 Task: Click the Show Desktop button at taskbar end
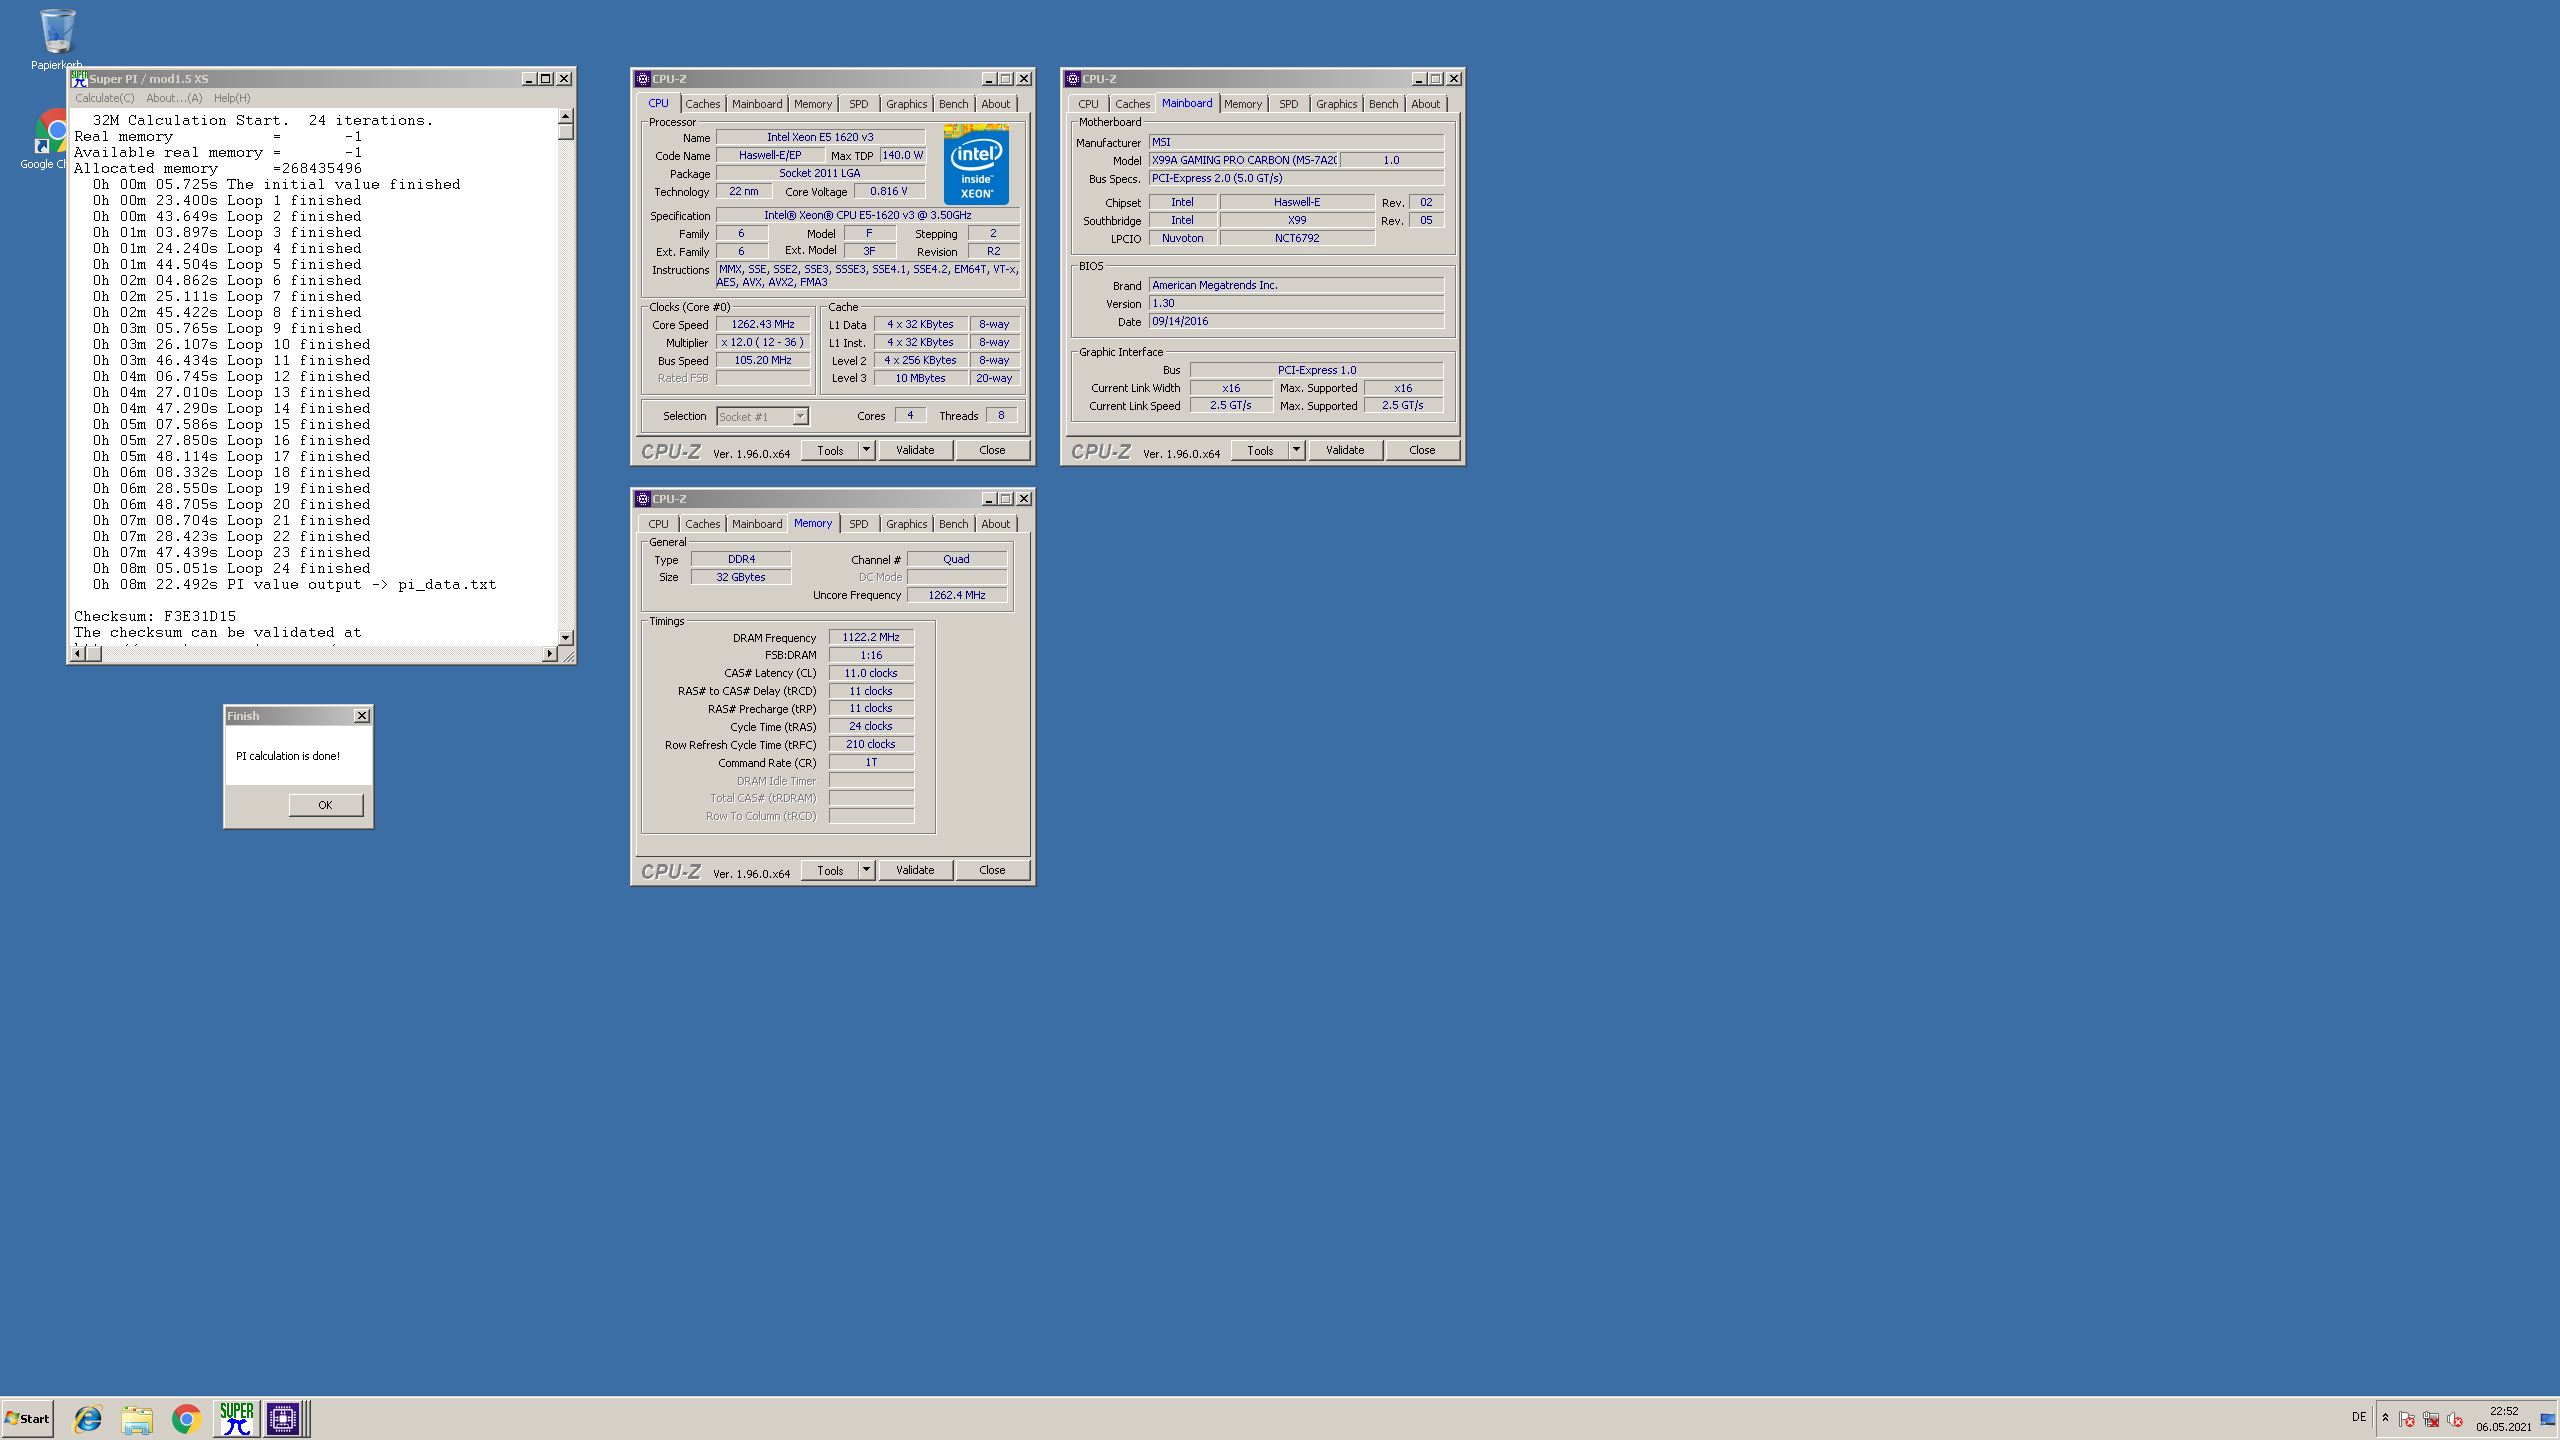click(2548, 1419)
